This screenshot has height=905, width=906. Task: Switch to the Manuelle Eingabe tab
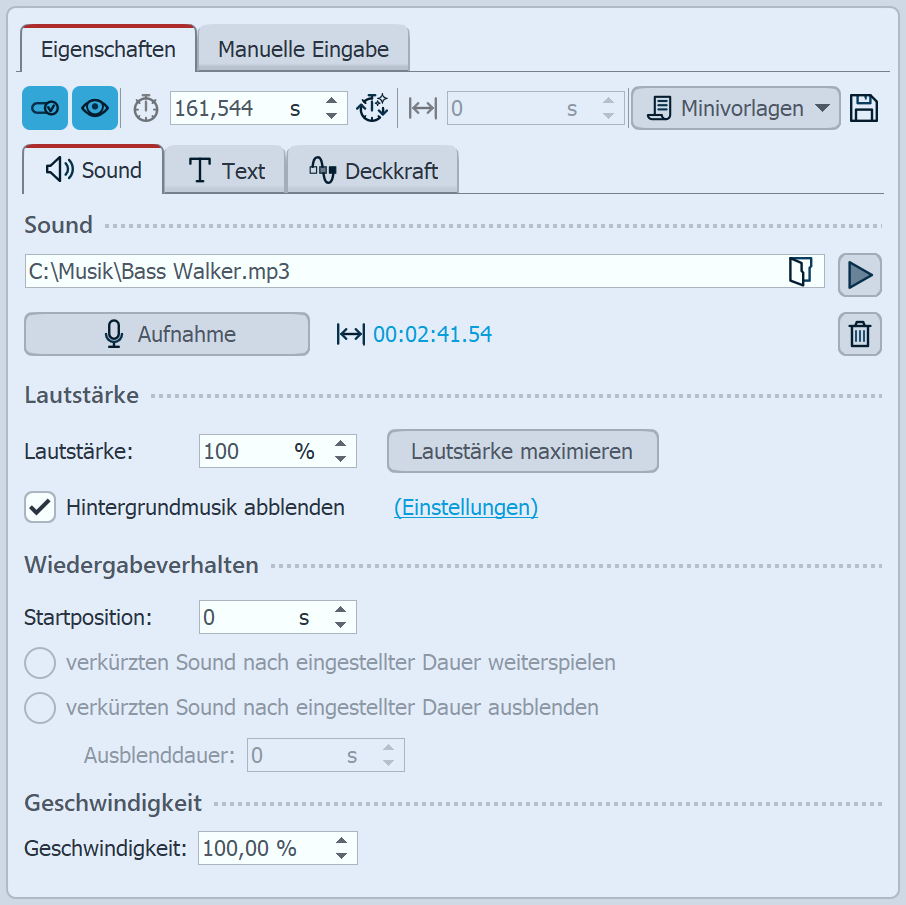[302, 47]
